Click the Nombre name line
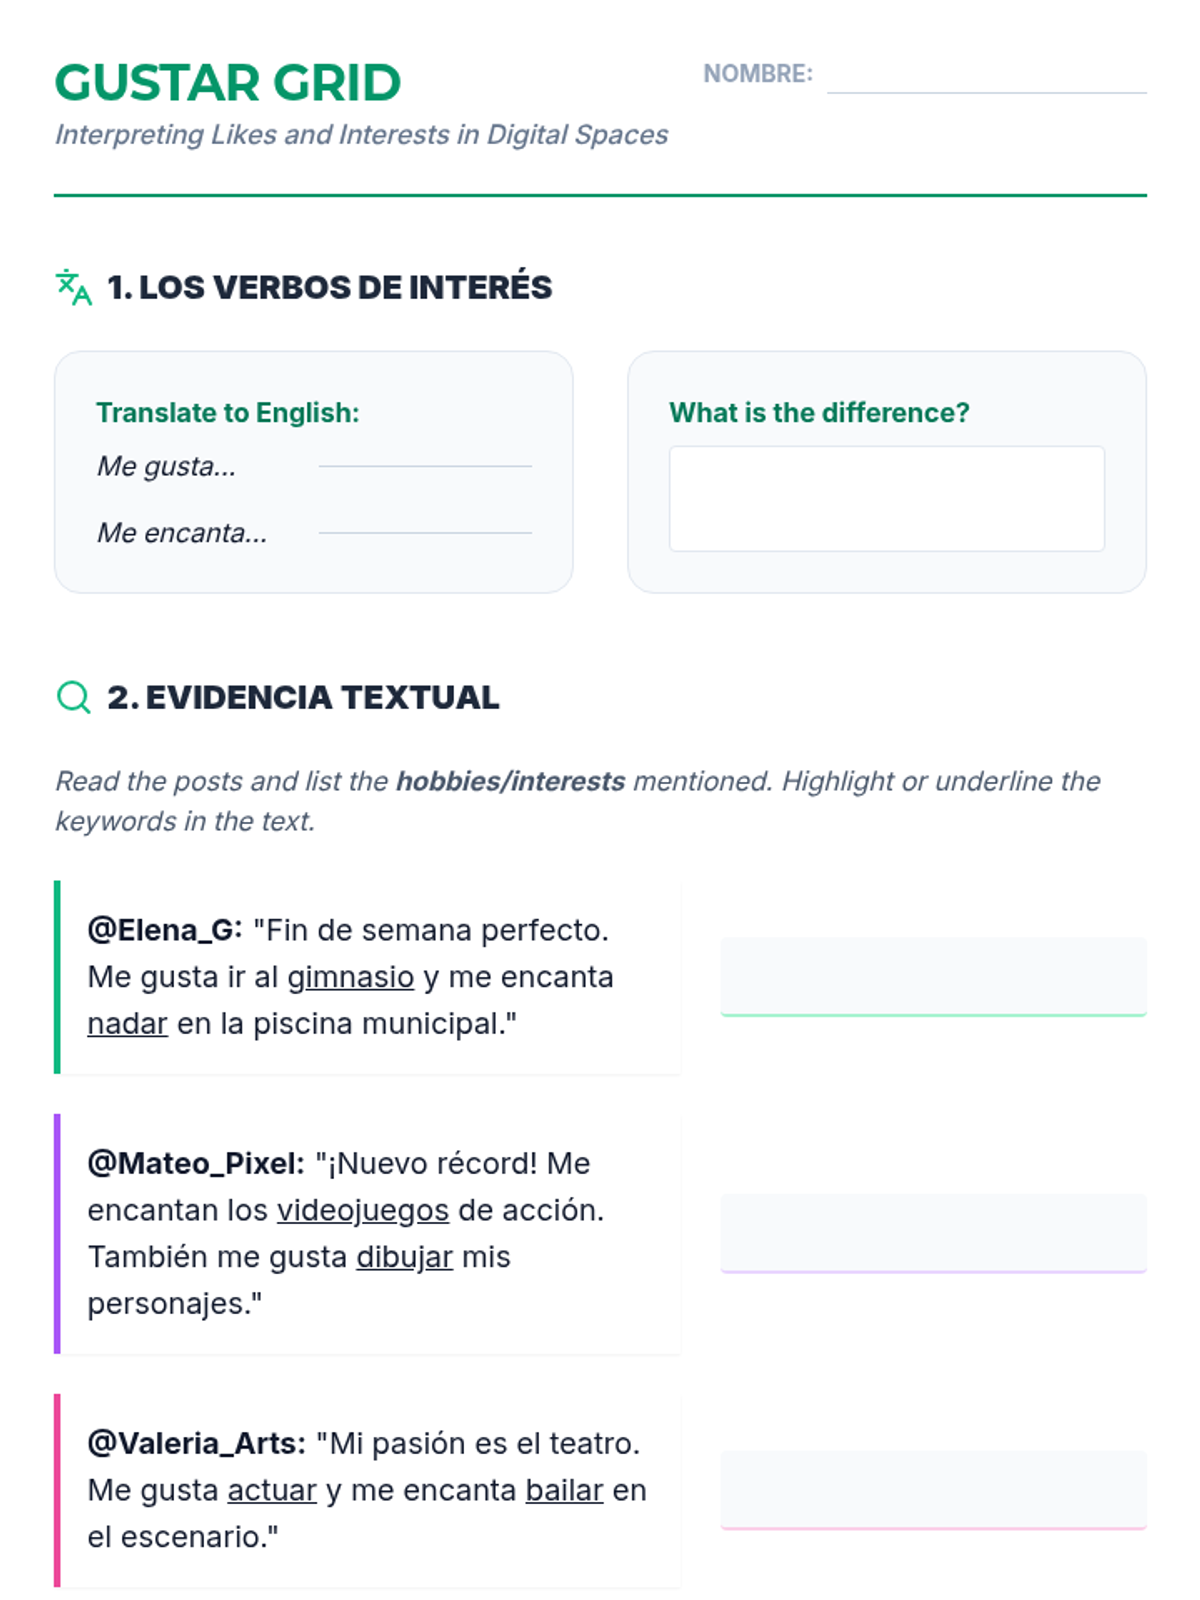 [986, 76]
